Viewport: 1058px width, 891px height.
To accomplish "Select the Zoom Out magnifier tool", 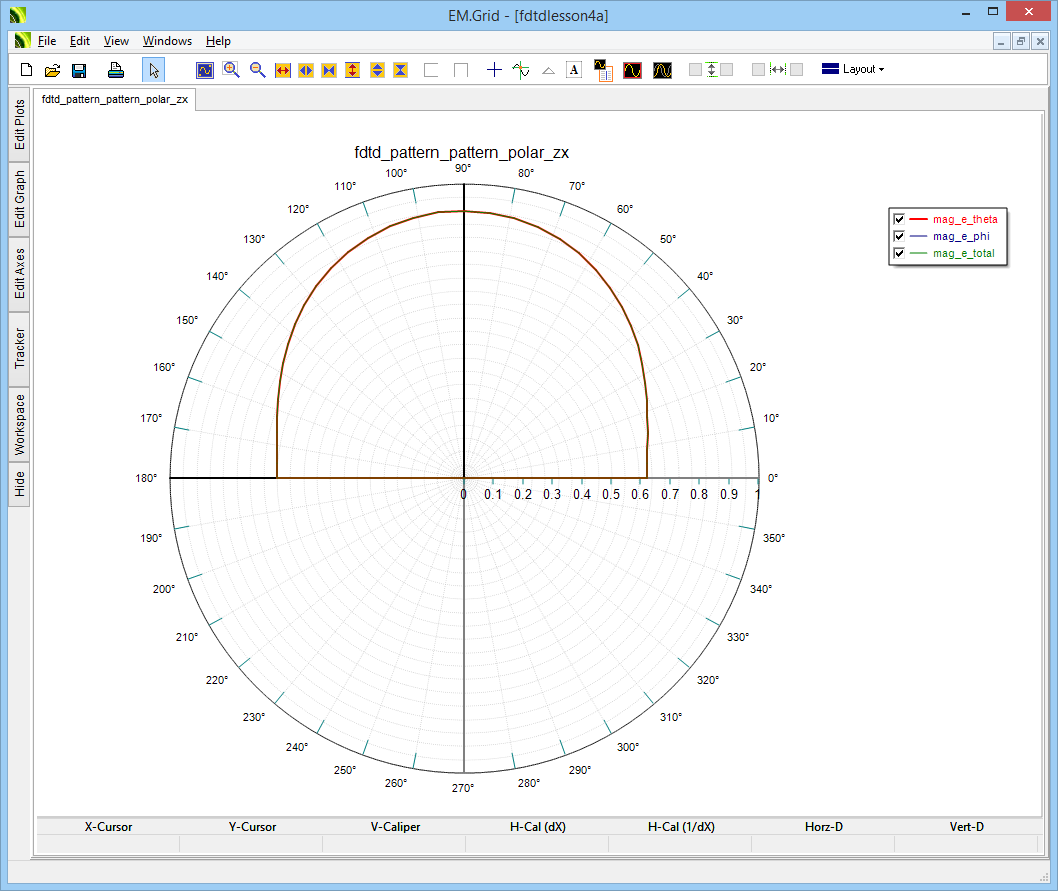I will 257,70.
